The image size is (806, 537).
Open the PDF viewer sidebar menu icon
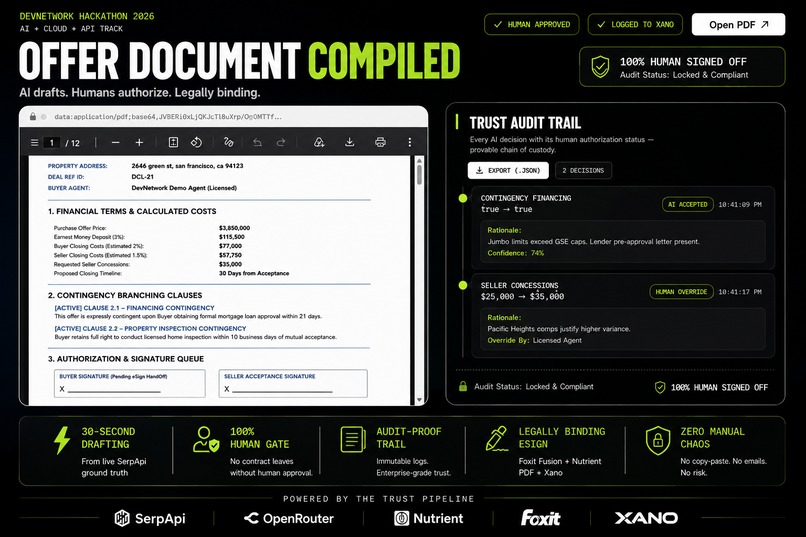tap(34, 143)
